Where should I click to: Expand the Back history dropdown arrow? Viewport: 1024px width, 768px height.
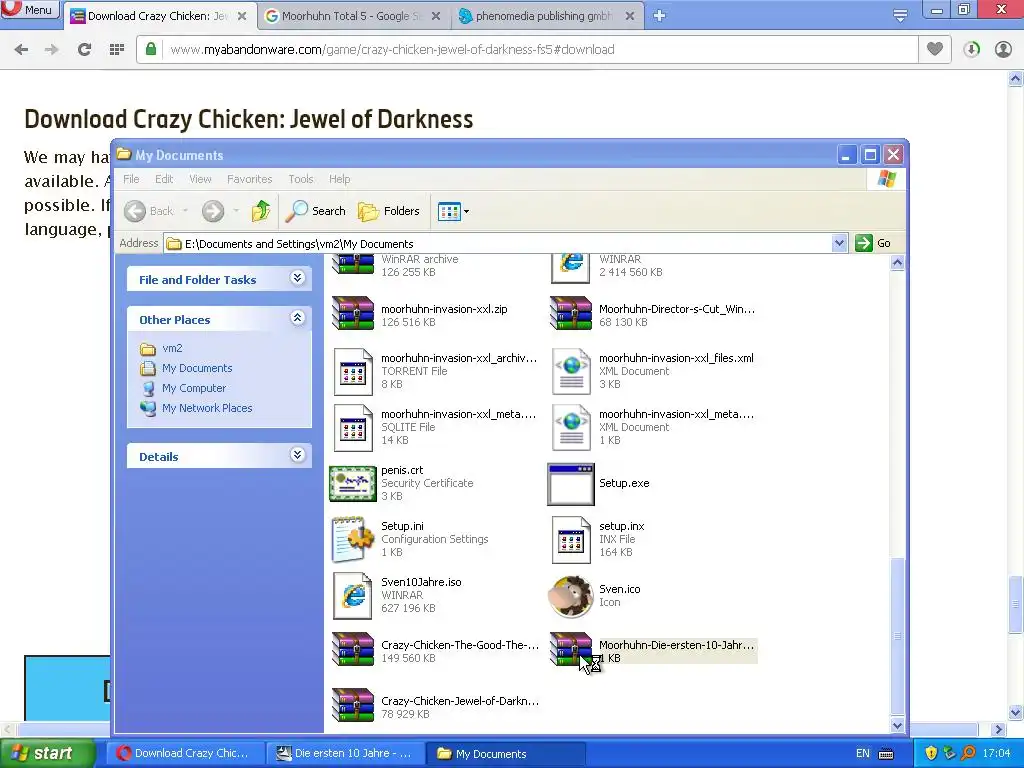click(185, 211)
